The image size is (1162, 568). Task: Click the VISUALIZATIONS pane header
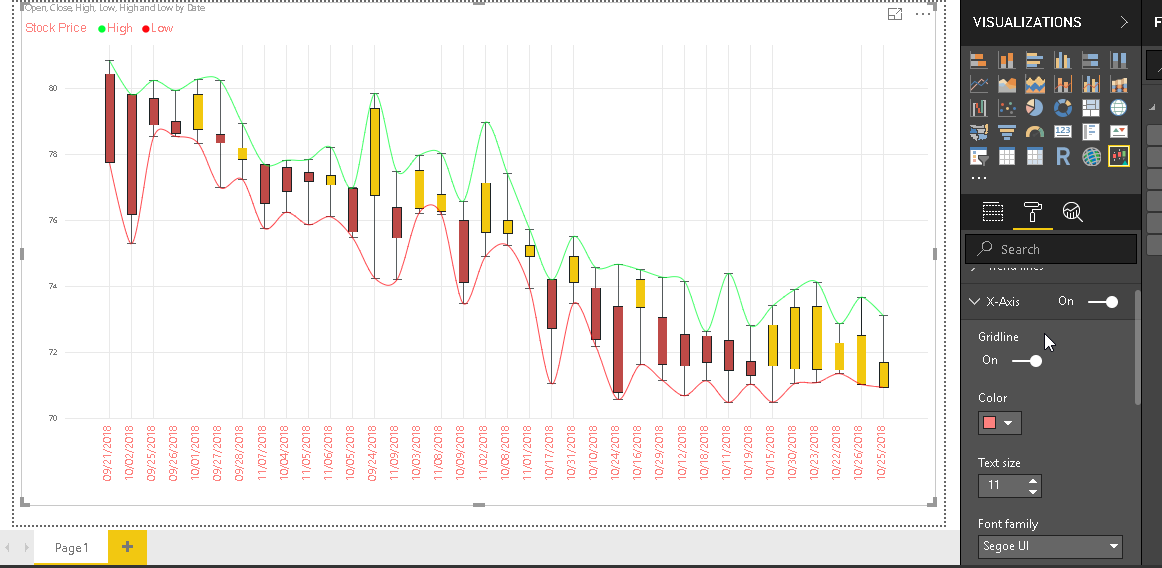pyautogui.click(x=1026, y=22)
